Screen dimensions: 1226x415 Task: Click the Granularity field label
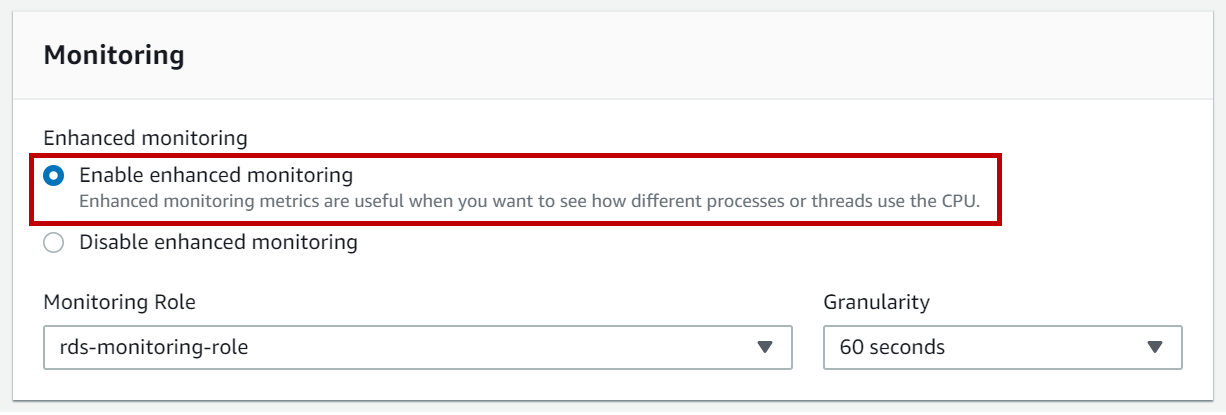(x=876, y=302)
